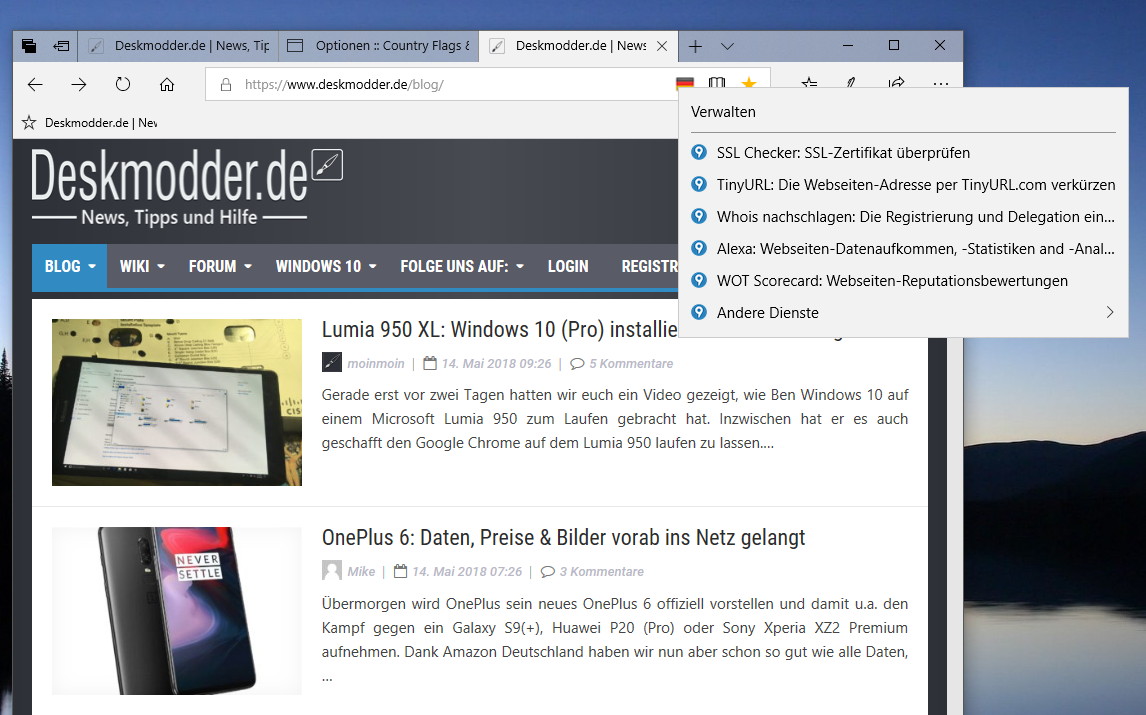This screenshot has height=715, width=1146.
Task: Open the Lumia 950 XL article headline
Action: pyautogui.click(x=500, y=330)
